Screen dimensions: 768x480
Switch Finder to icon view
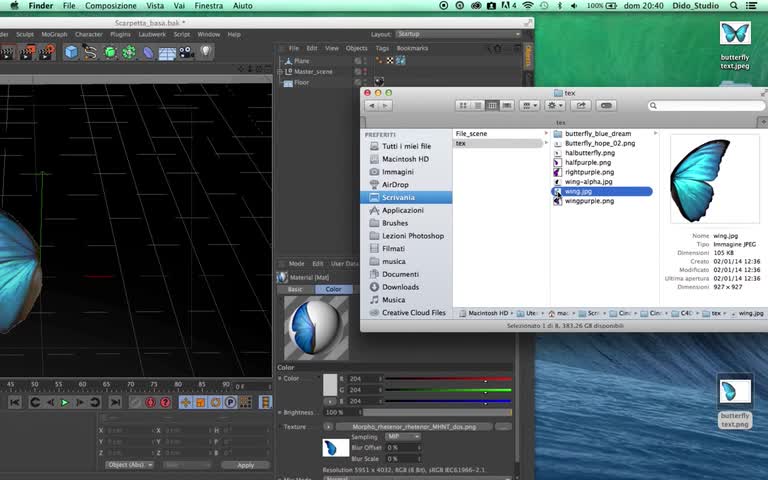click(462, 105)
